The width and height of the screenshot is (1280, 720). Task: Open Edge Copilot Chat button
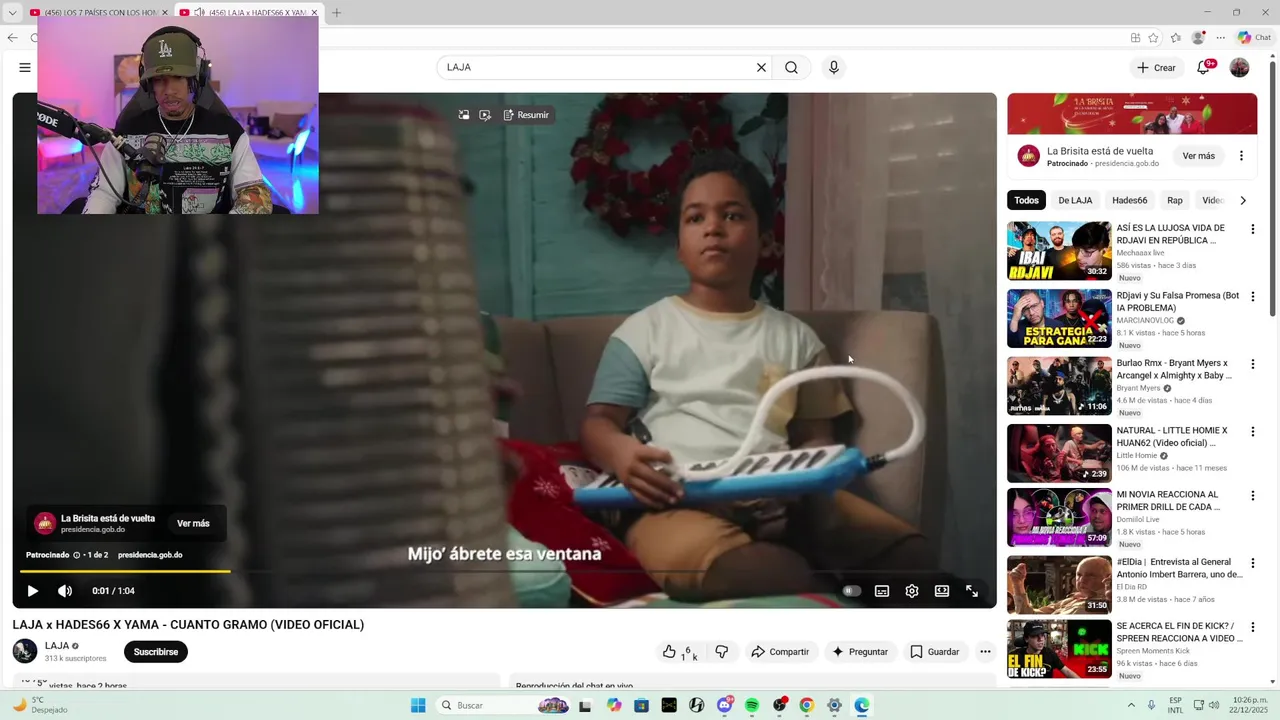(1254, 38)
